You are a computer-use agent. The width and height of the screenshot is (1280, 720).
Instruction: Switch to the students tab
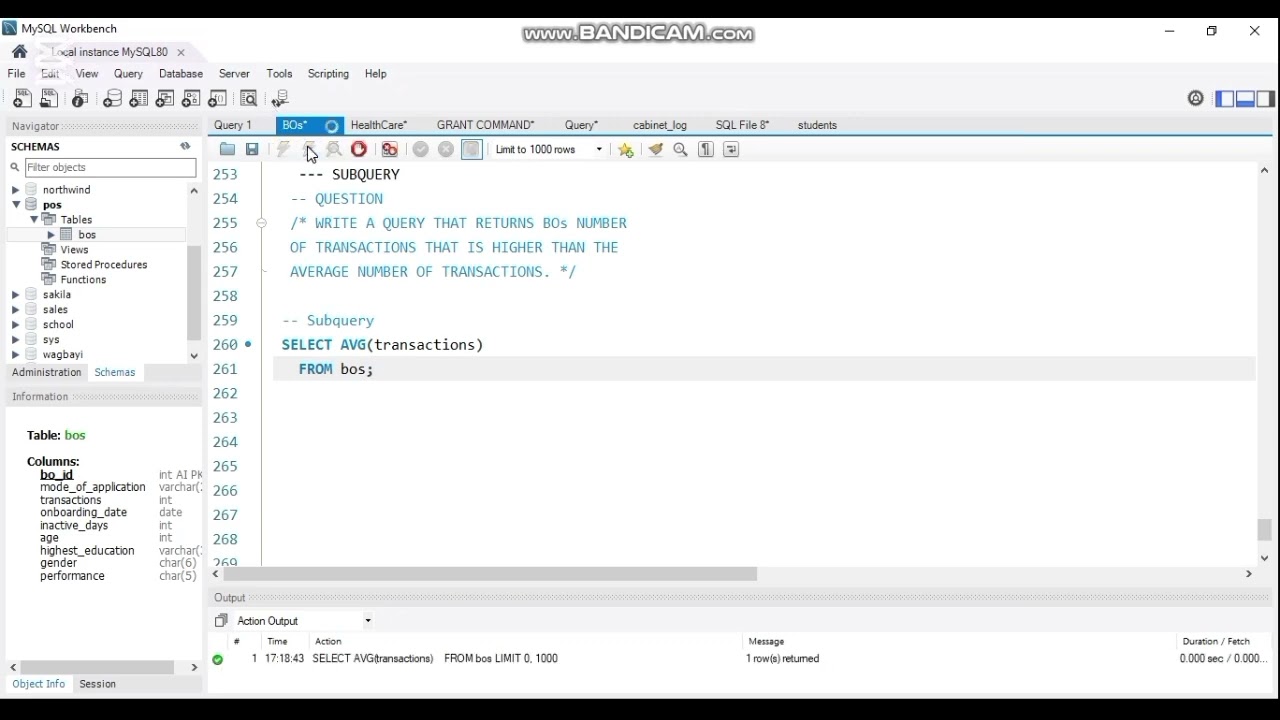[x=817, y=125]
